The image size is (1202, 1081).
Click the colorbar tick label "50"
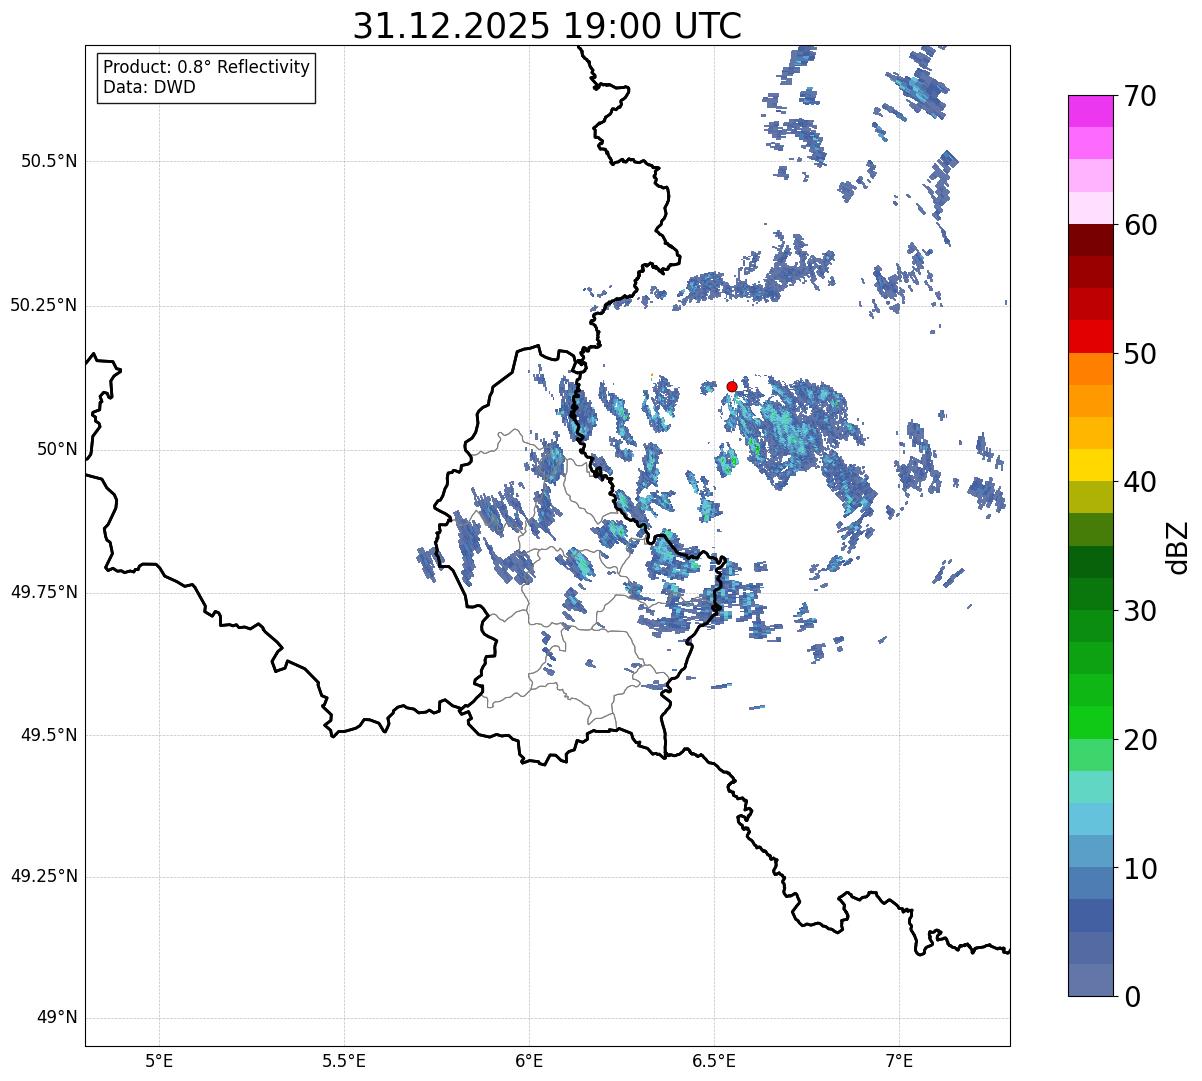pyautogui.click(x=1140, y=354)
